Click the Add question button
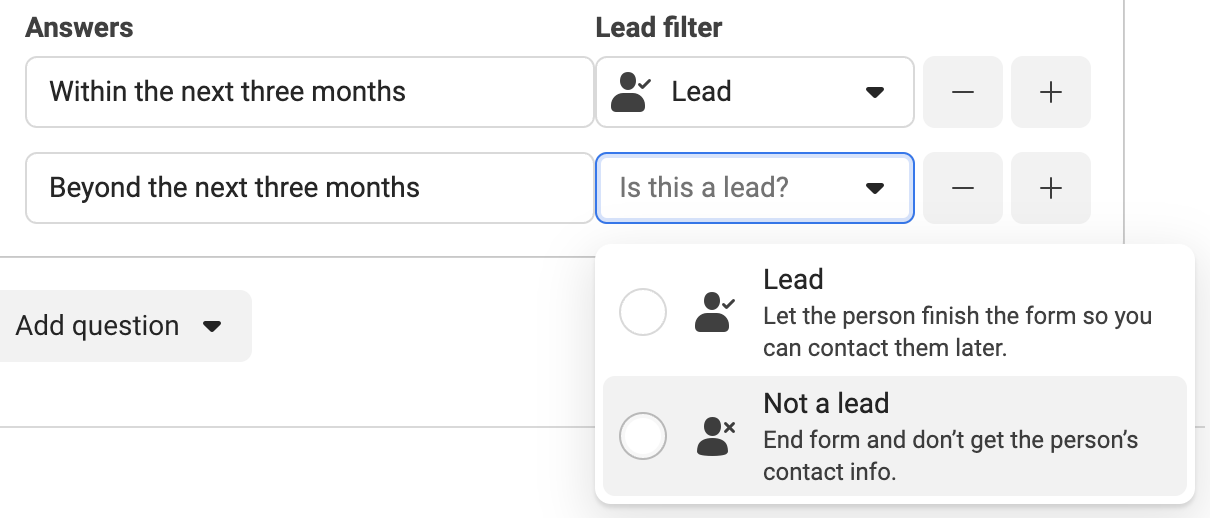 [116, 326]
